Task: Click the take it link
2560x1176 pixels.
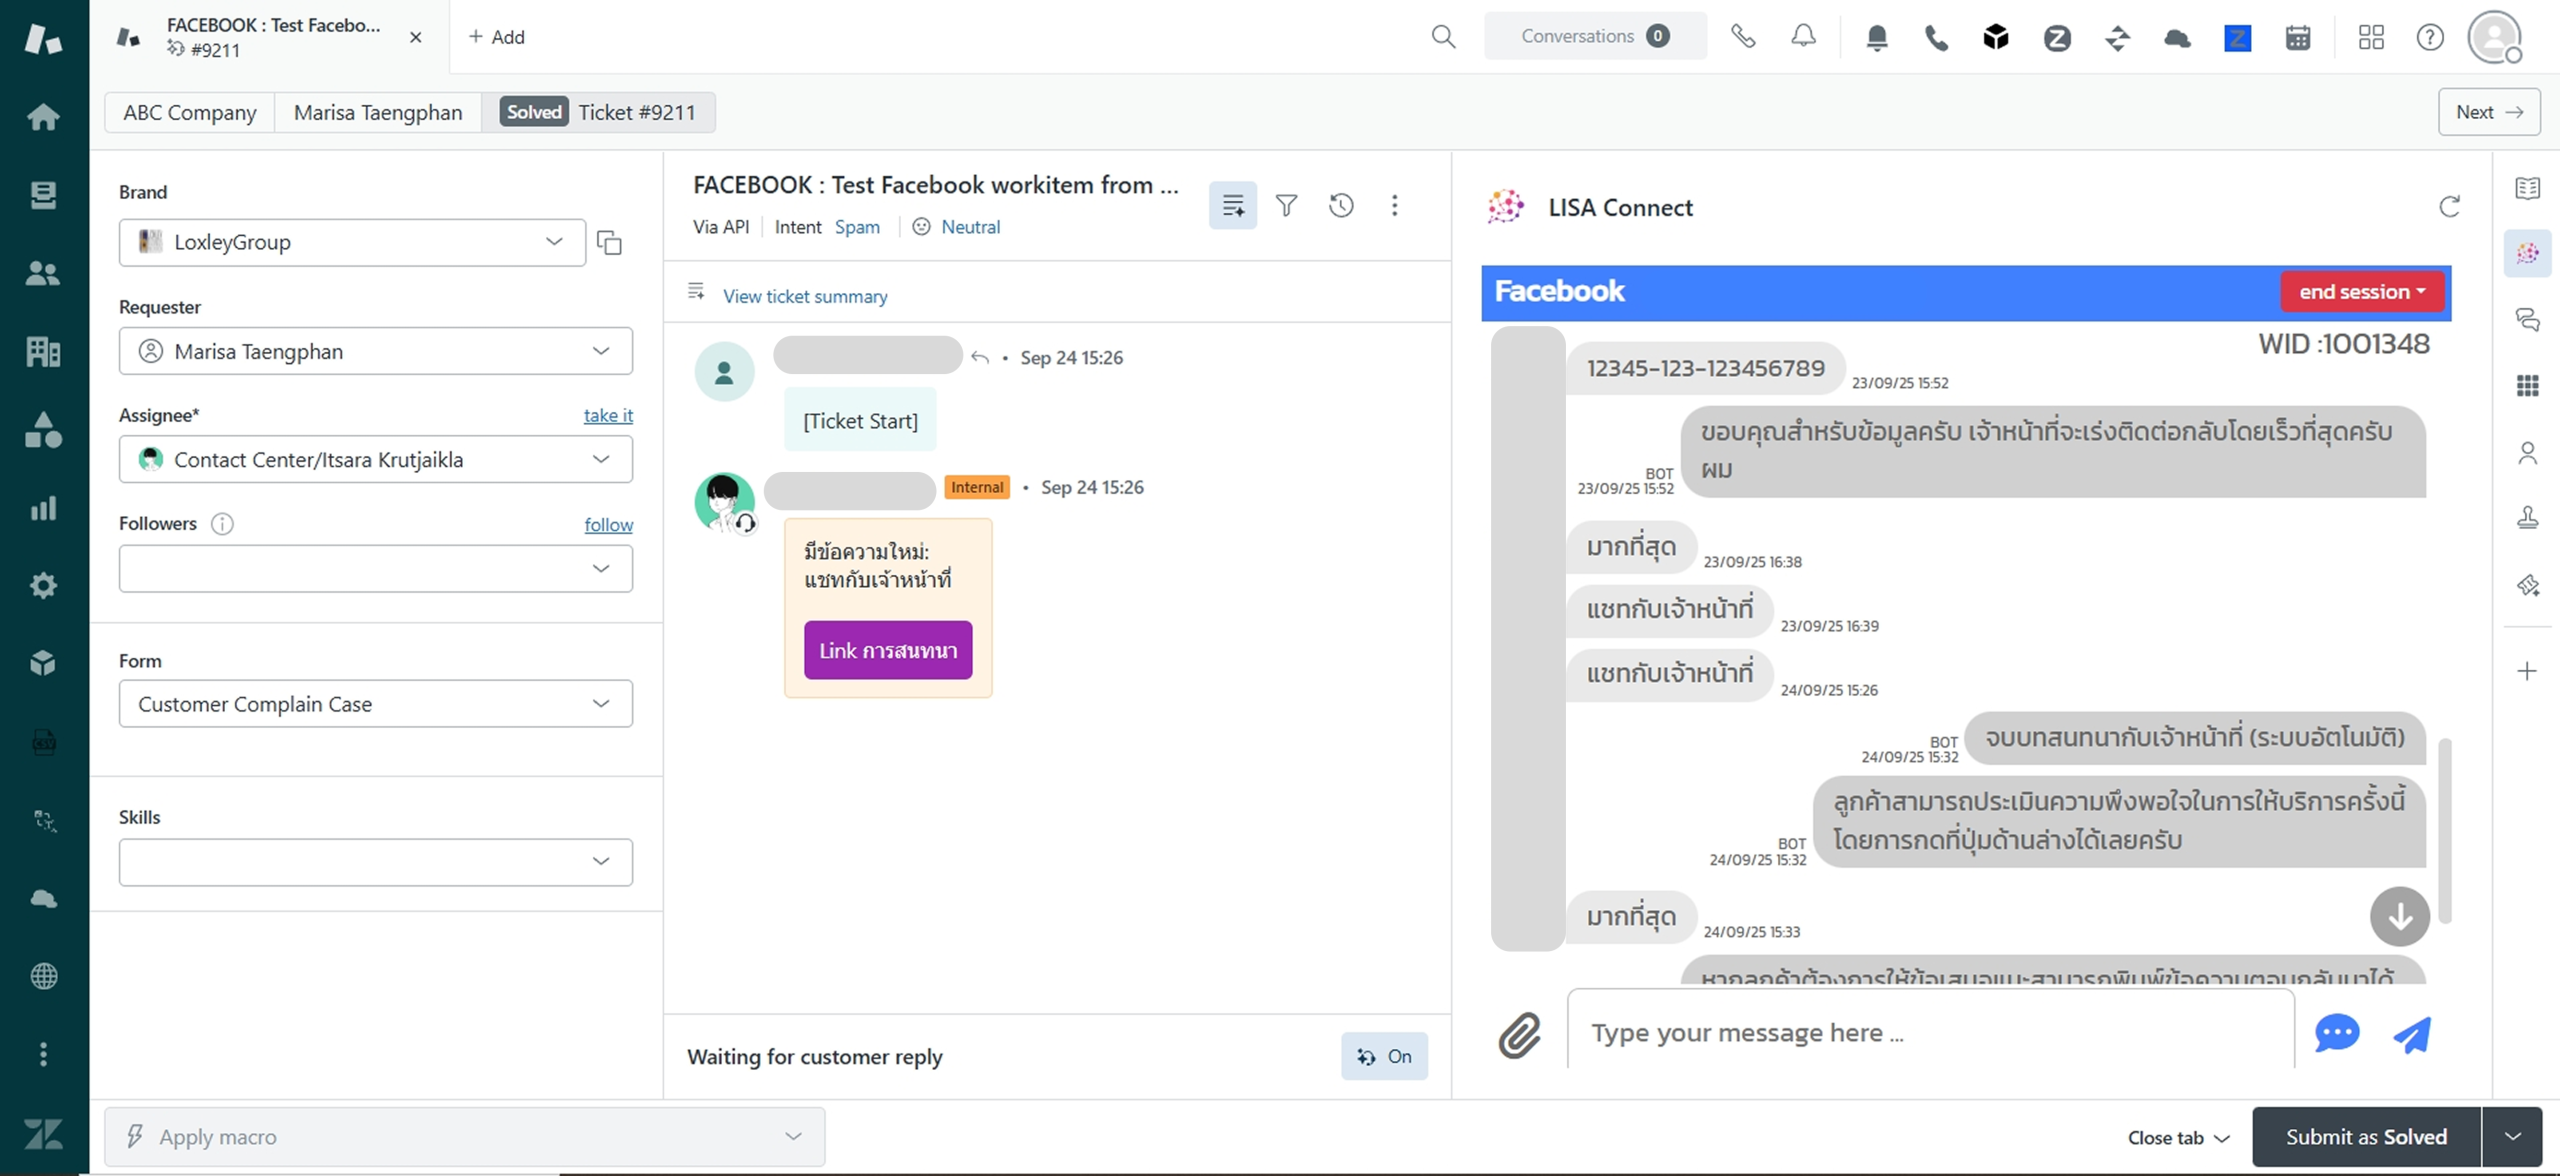Action: pyautogui.click(x=608, y=415)
